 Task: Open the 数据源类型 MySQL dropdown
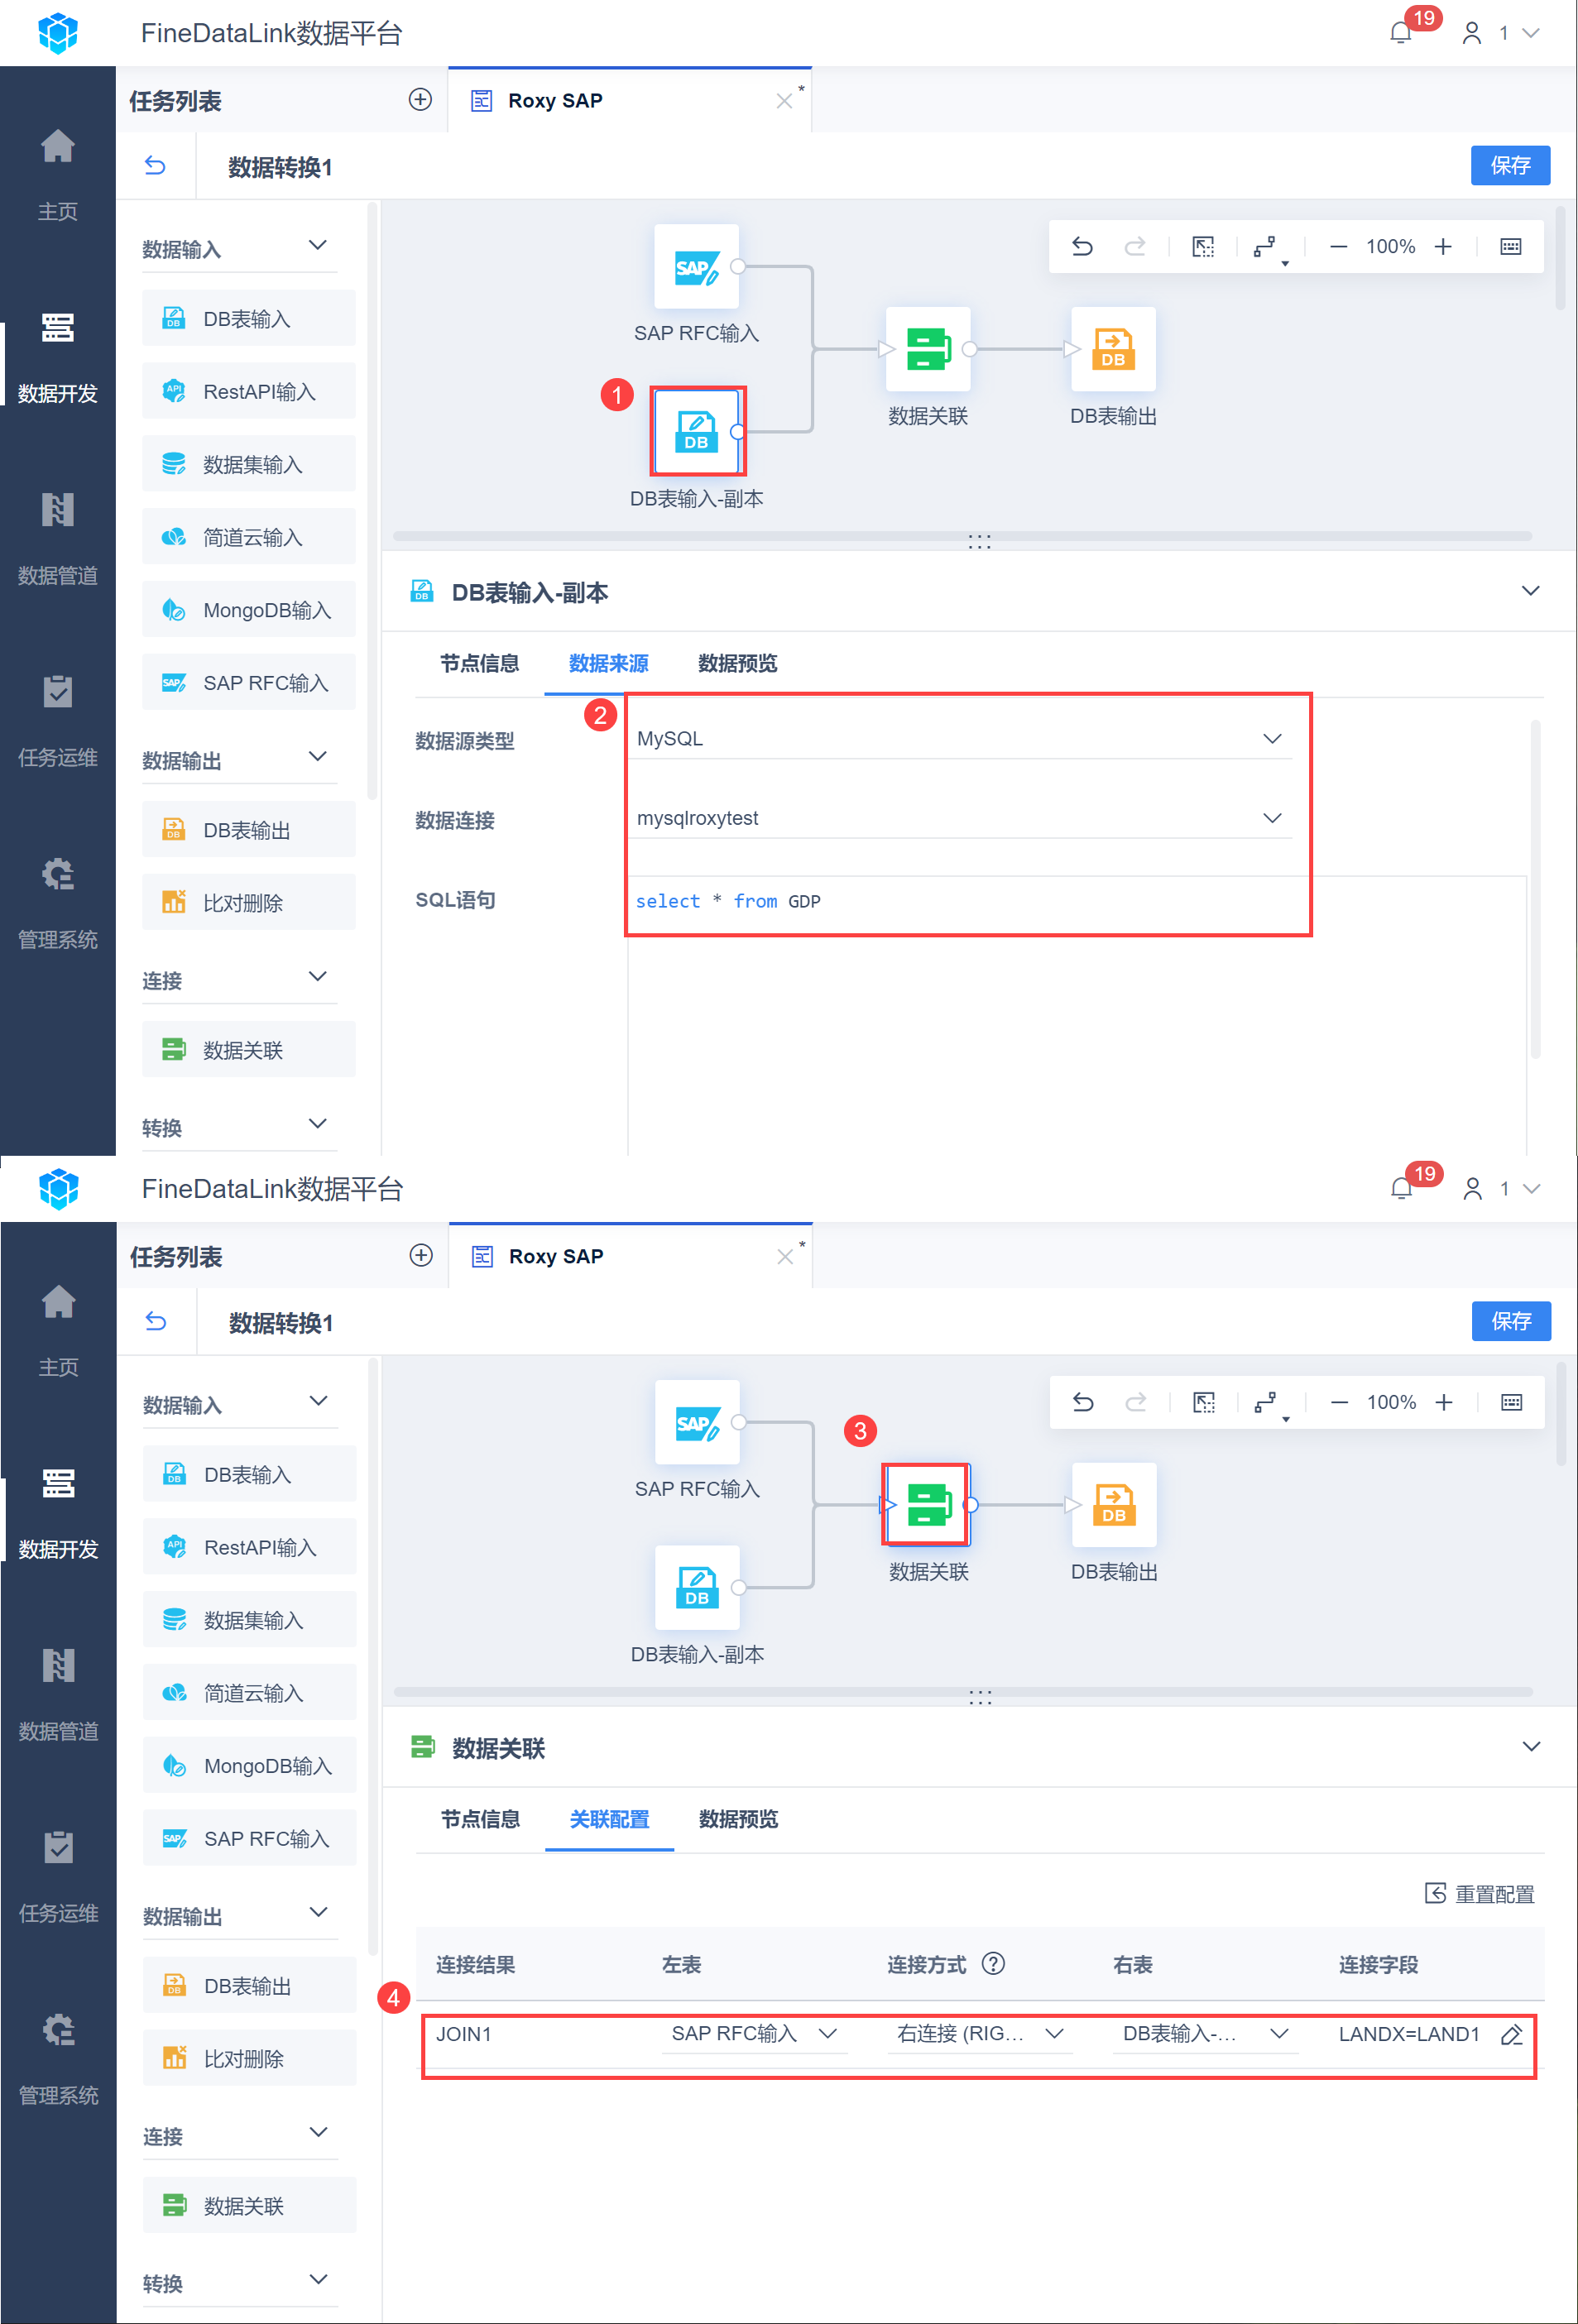[x=960, y=738]
